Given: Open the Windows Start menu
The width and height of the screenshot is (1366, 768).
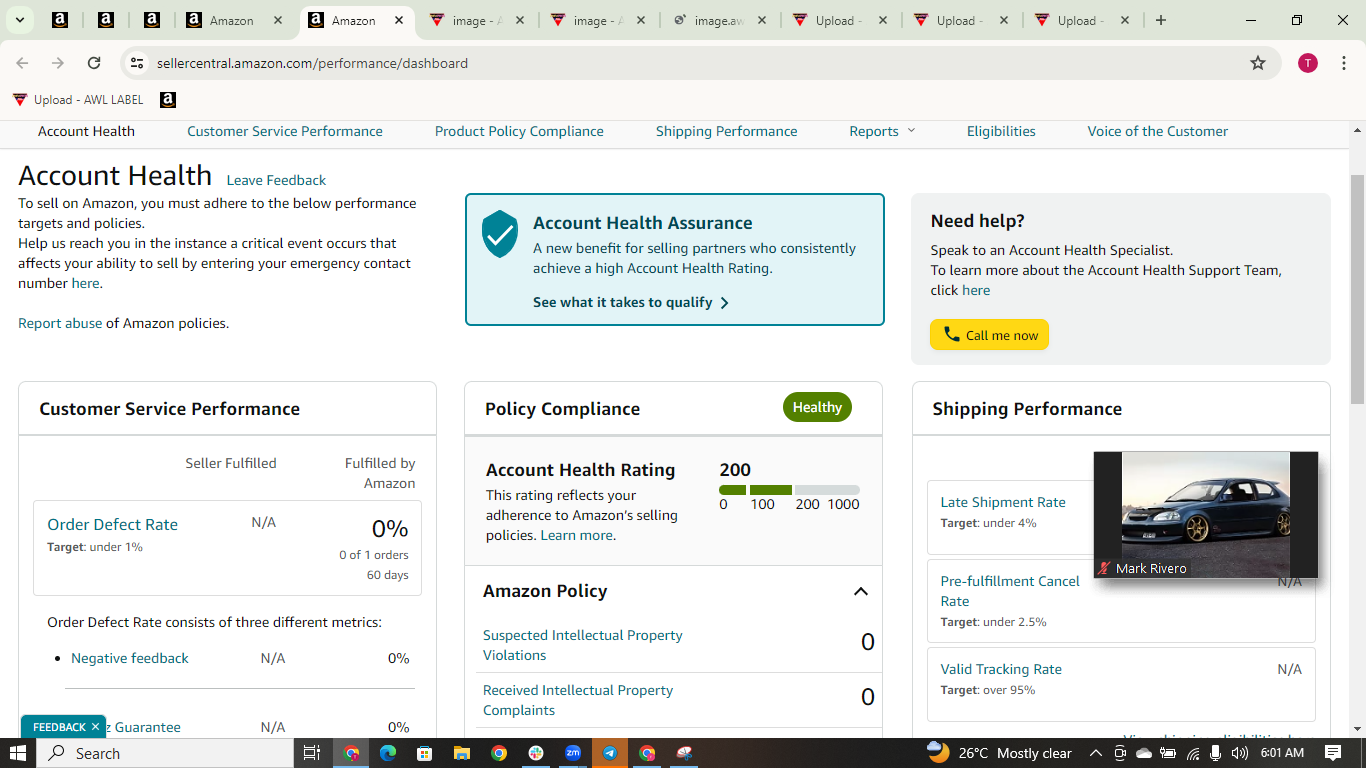Looking at the screenshot, I should pos(18,753).
